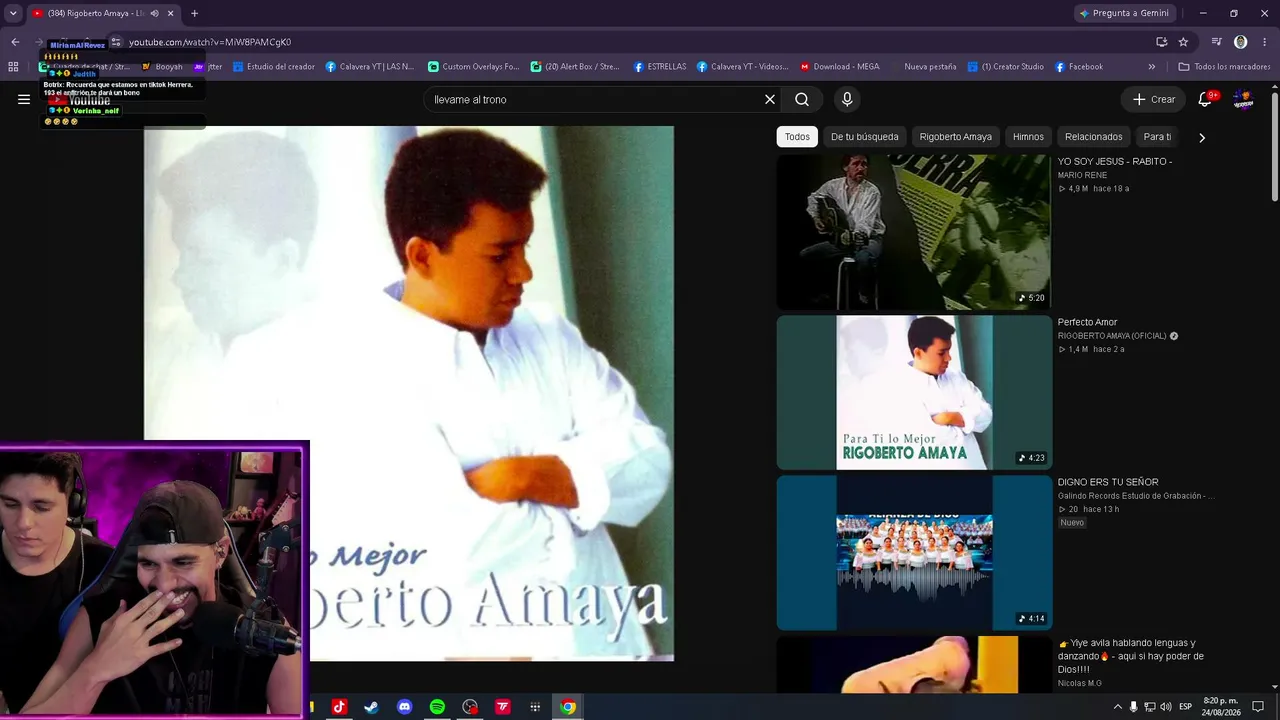Clear the YouTube search box text

[x=770, y=99]
